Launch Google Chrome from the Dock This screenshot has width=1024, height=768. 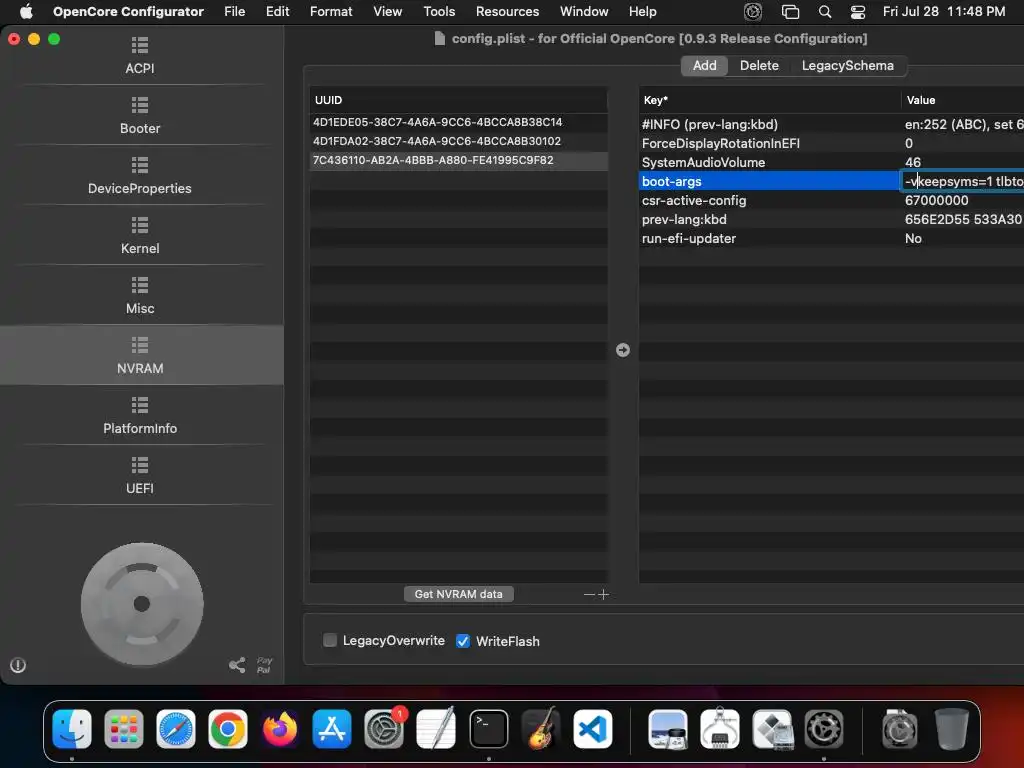pyautogui.click(x=228, y=729)
